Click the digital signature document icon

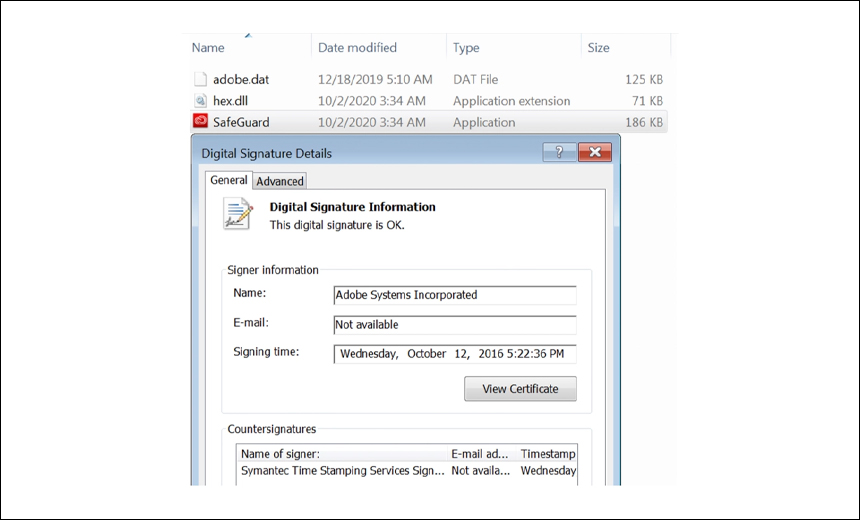tap(238, 213)
